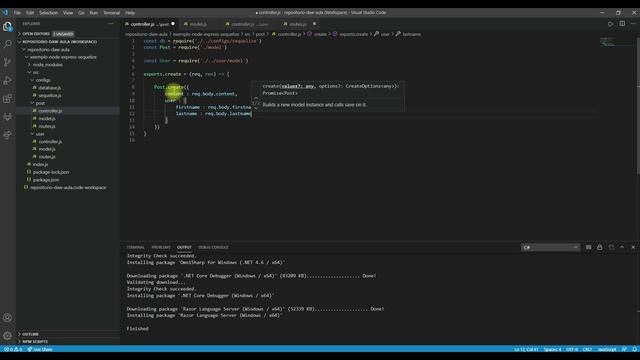This screenshot has height=360, width=640.
Task: Select routes.js under the user folder
Action: pyautogui.click(x=47, y=157)
